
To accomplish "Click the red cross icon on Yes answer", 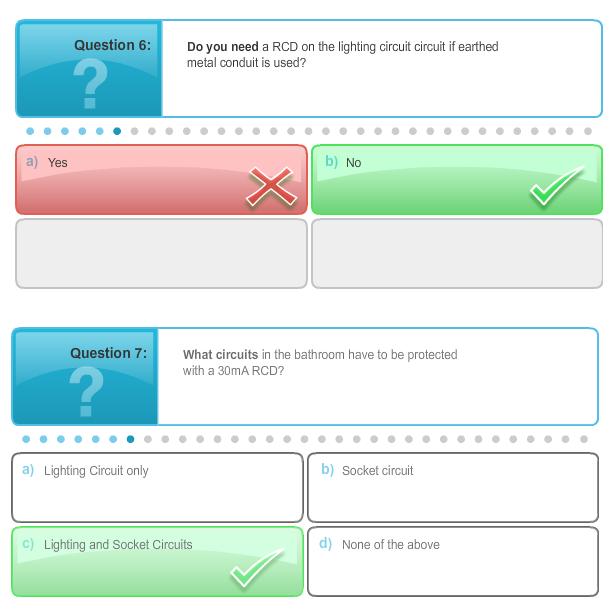I will coord(271,187).
